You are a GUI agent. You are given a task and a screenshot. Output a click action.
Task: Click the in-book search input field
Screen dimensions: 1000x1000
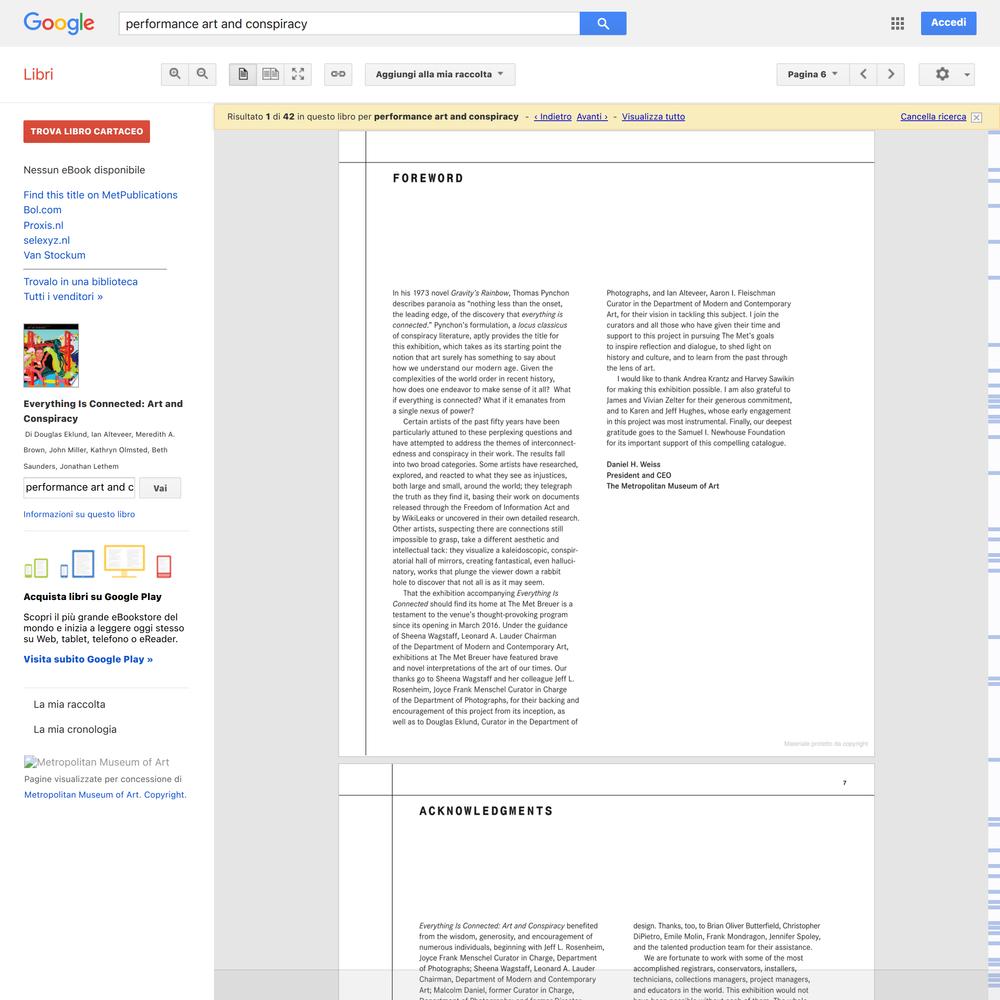pyautogui.click(x=79, y=487)
